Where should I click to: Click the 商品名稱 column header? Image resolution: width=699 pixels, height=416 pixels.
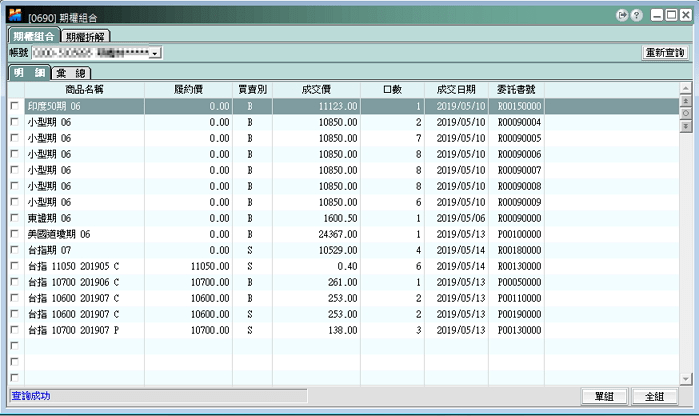coord(84,89)
